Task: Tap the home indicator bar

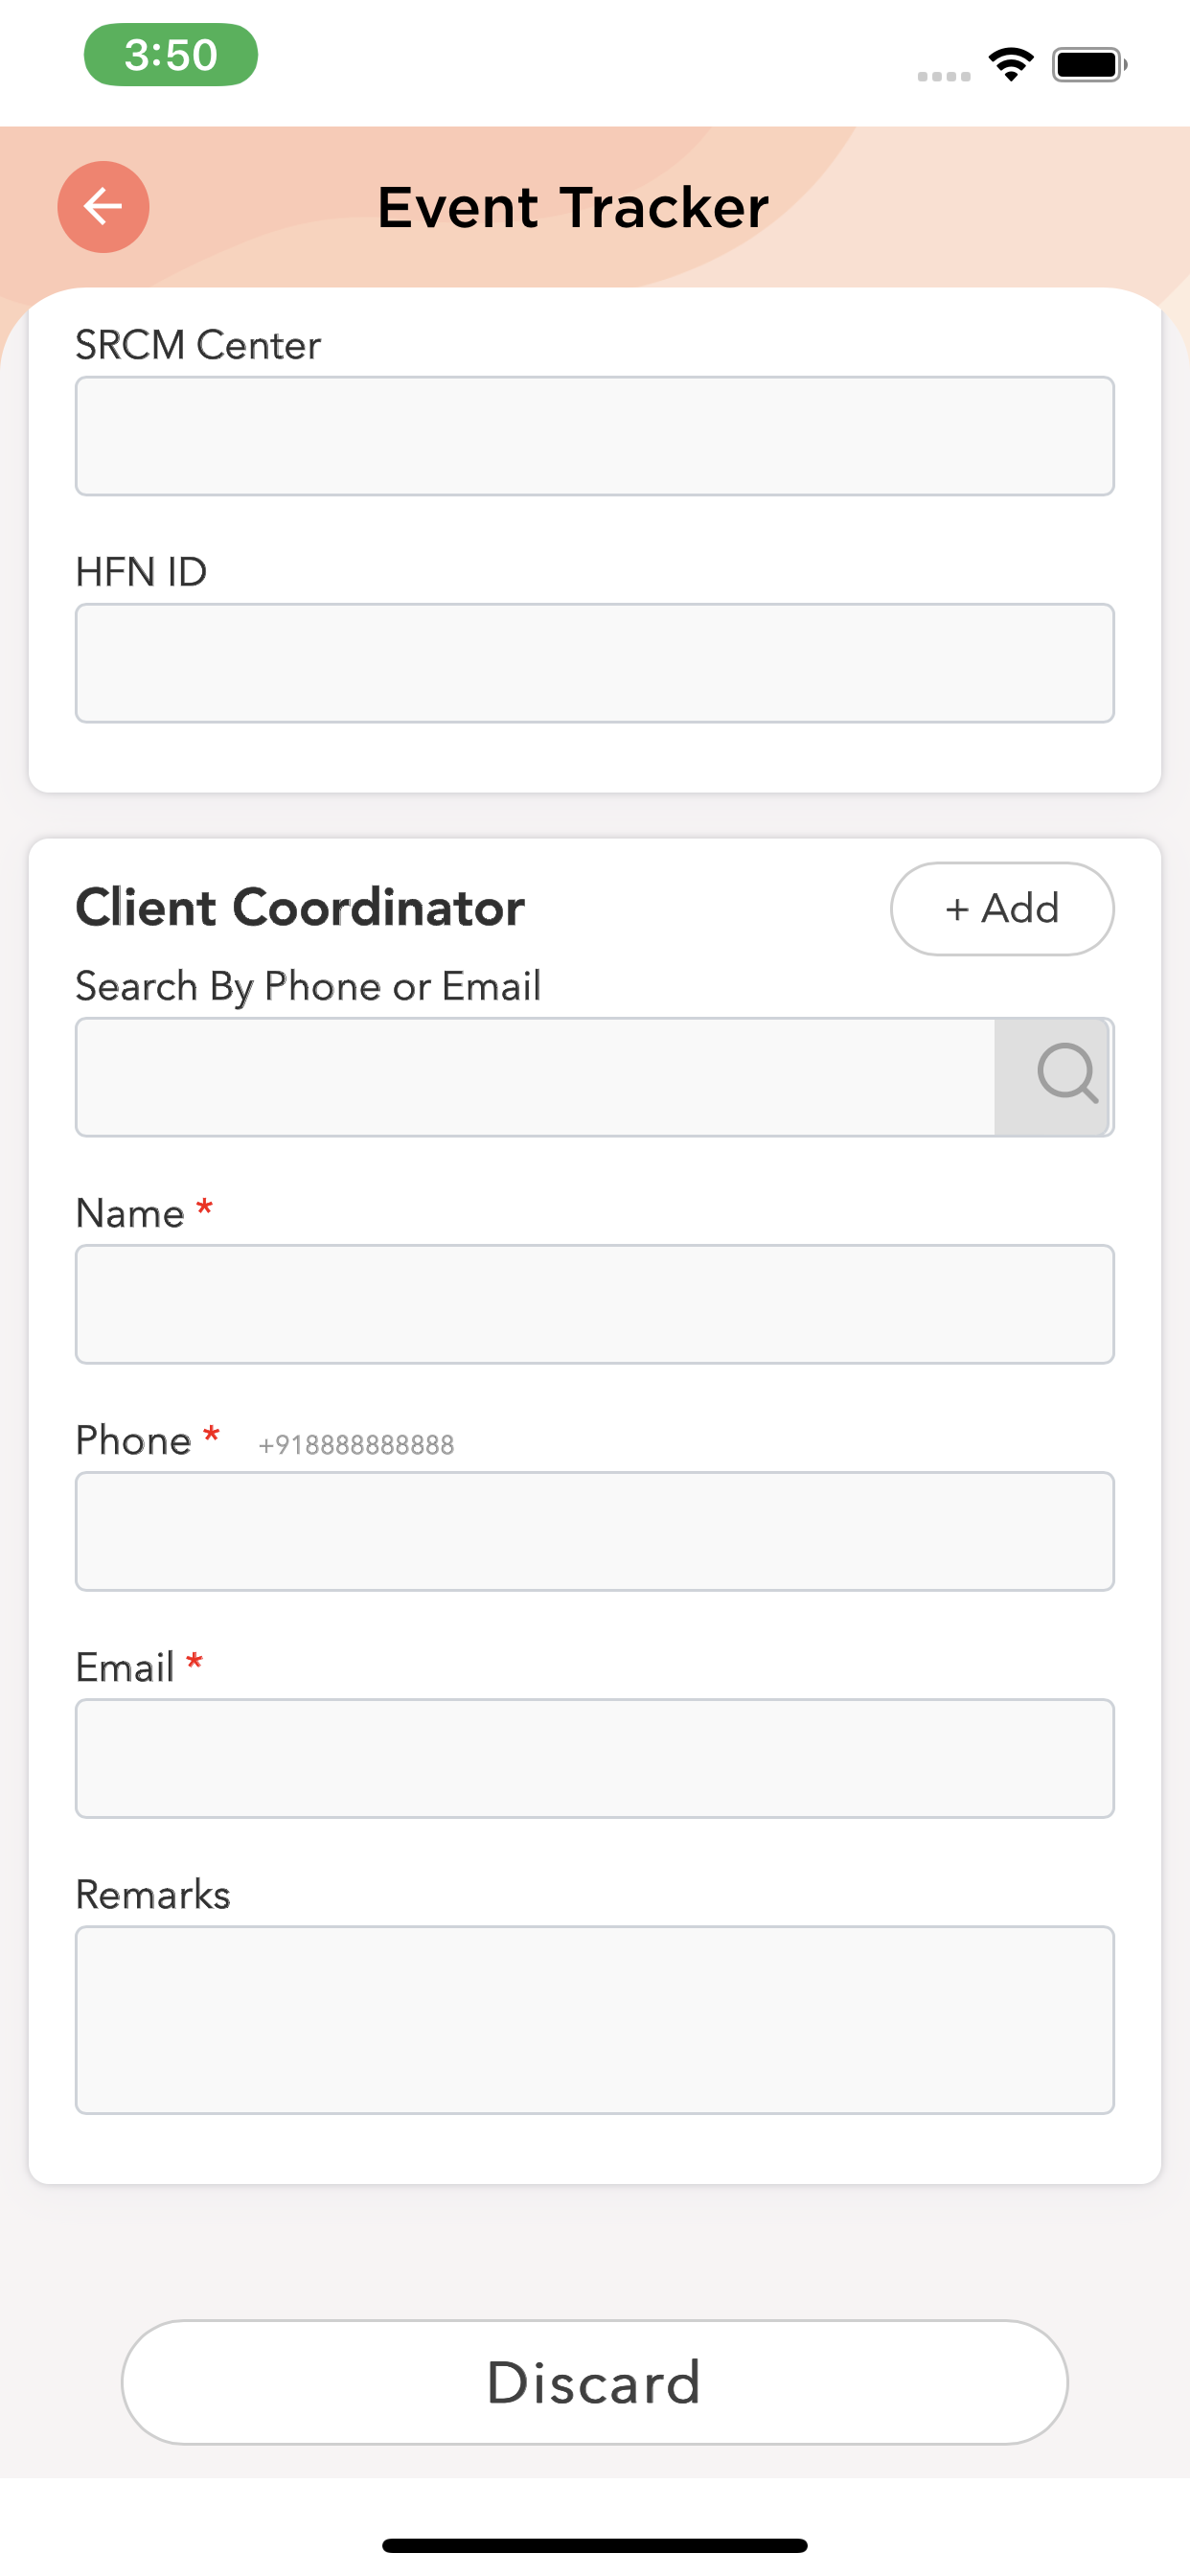Action: coord(594,2545)
